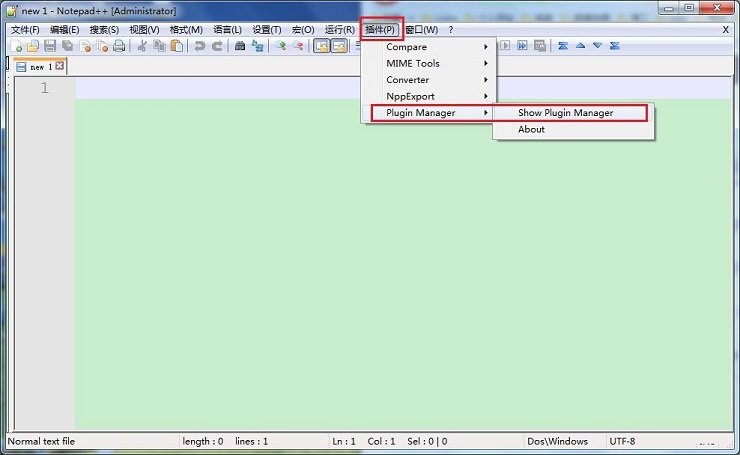Click the Find binoculars icon
Screen dimensions: 740x455
coord(240,46)
